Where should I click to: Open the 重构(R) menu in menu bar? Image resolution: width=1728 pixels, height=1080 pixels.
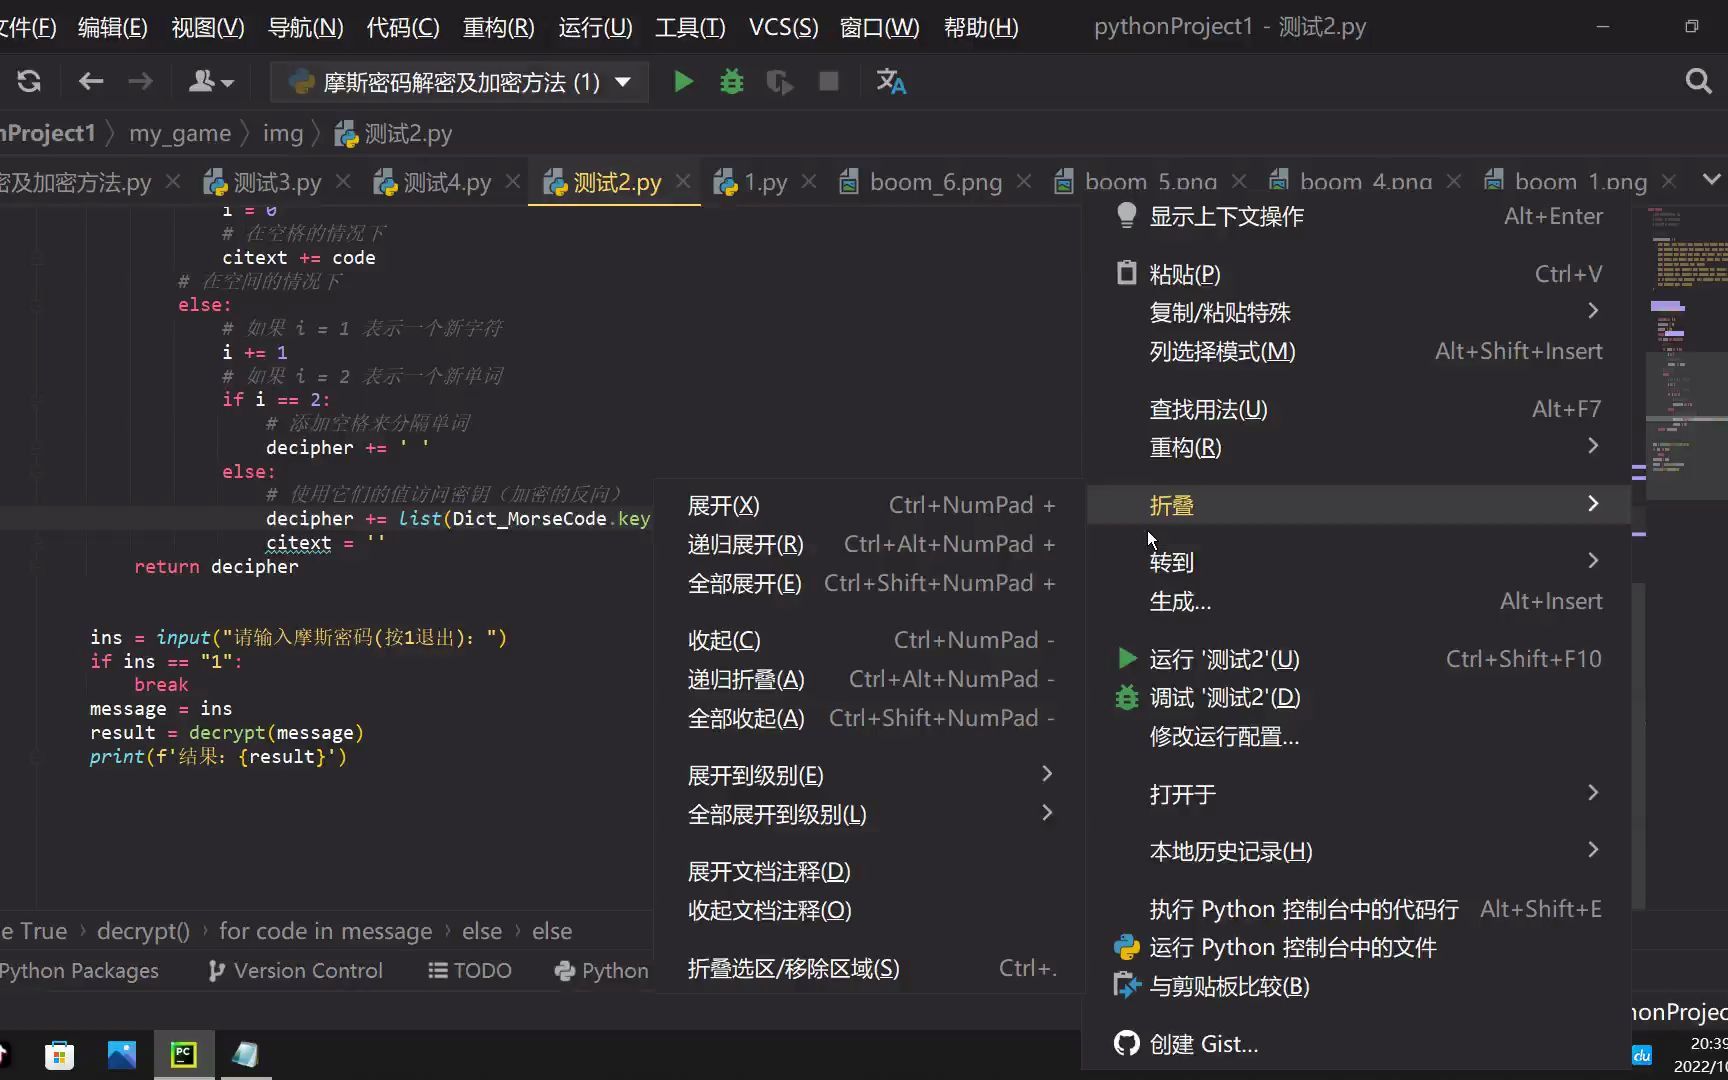[x=499, y=27]
